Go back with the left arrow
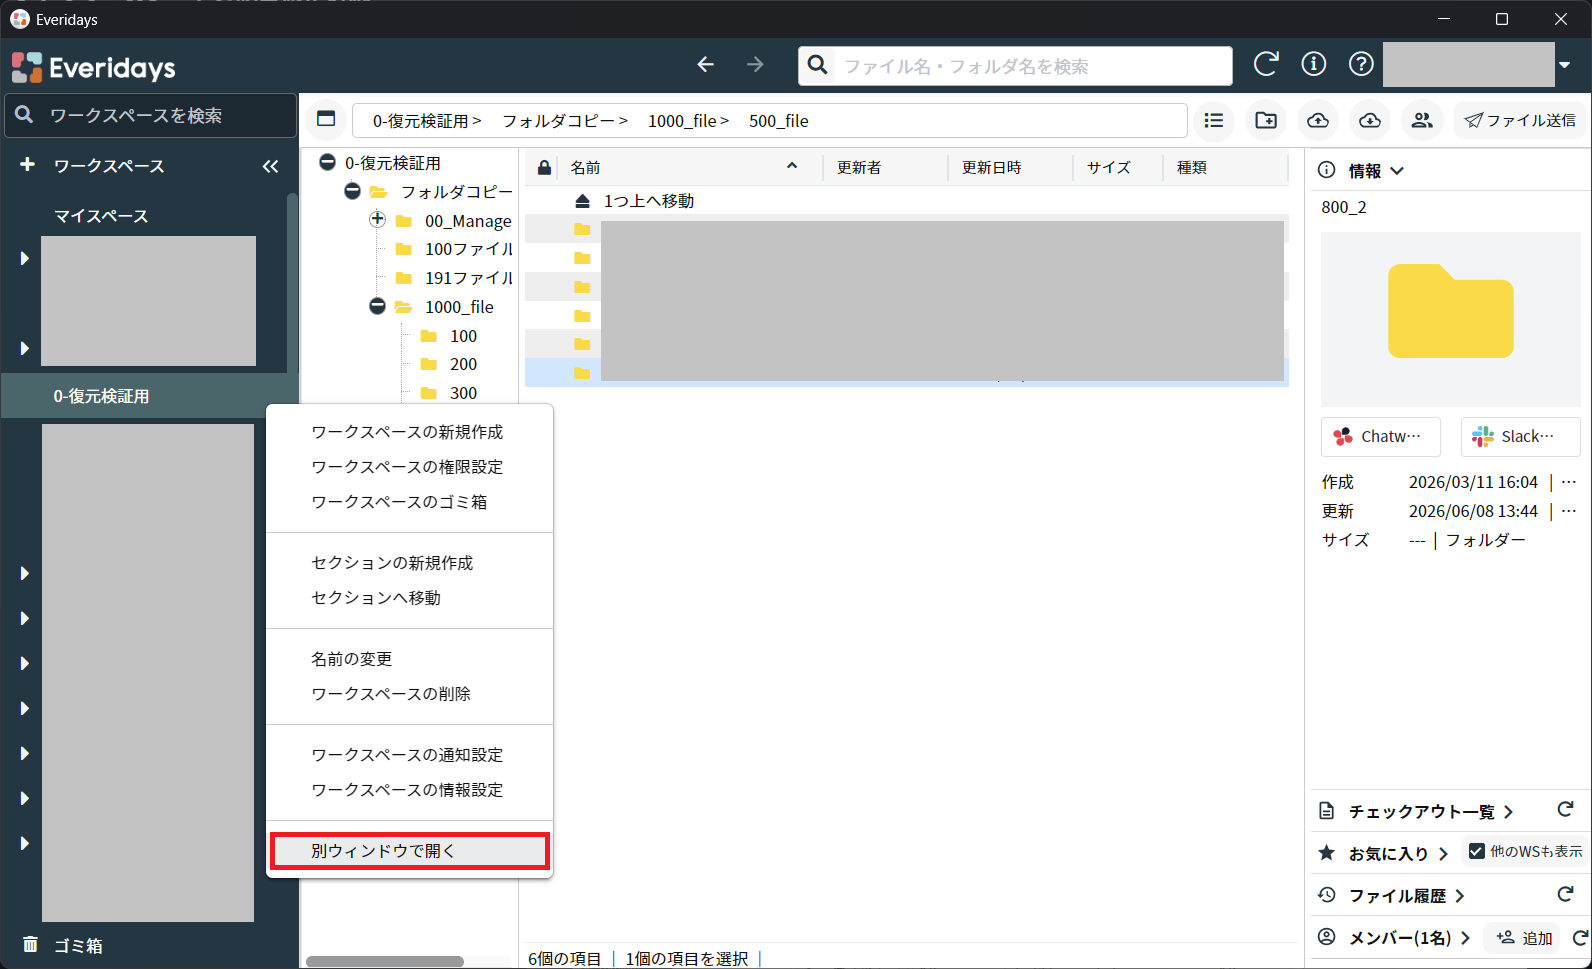 (x=705, y=65)
